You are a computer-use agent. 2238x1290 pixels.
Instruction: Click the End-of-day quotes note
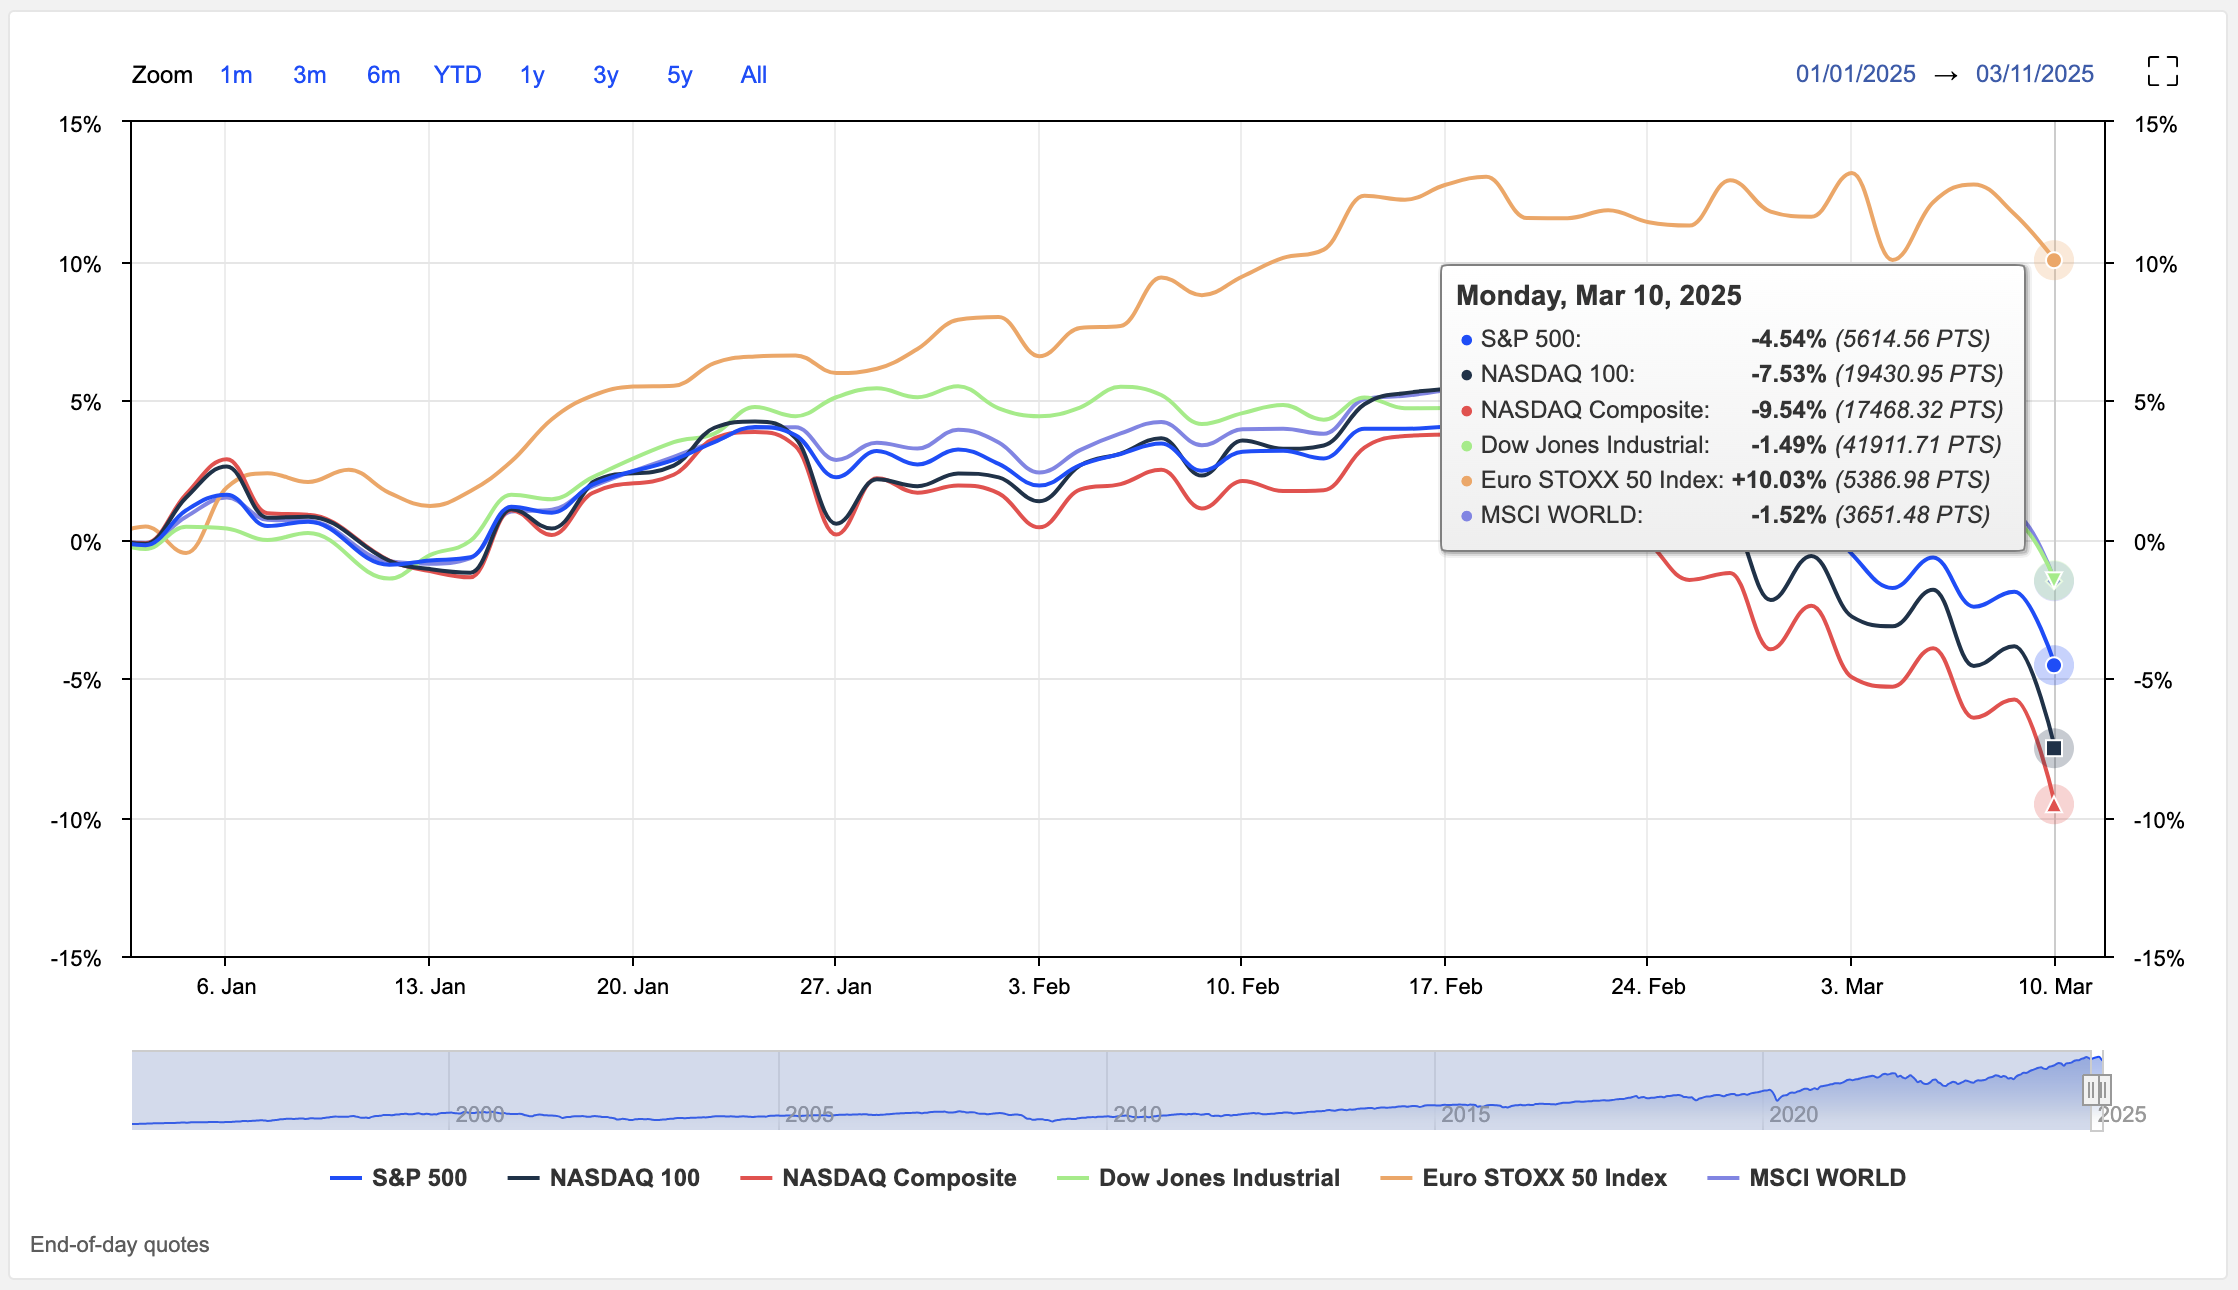(x=120, y=1244)
